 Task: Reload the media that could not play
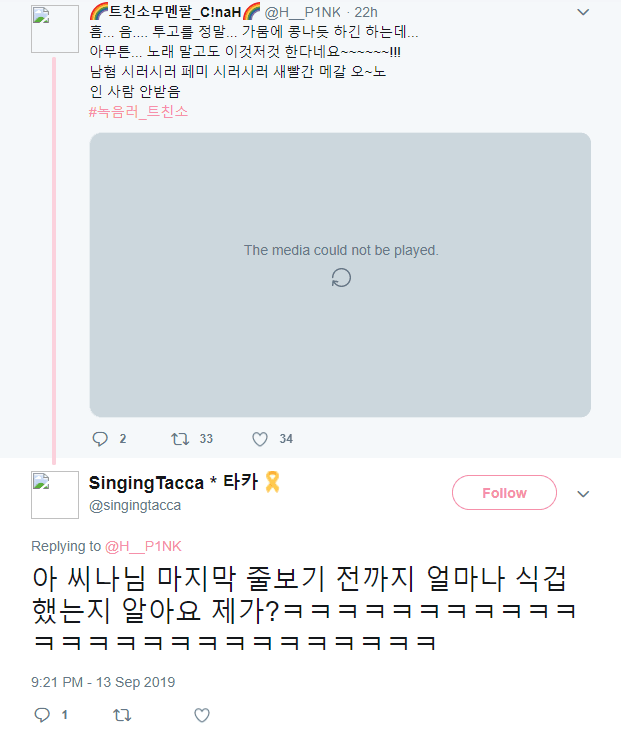[341, 278]
